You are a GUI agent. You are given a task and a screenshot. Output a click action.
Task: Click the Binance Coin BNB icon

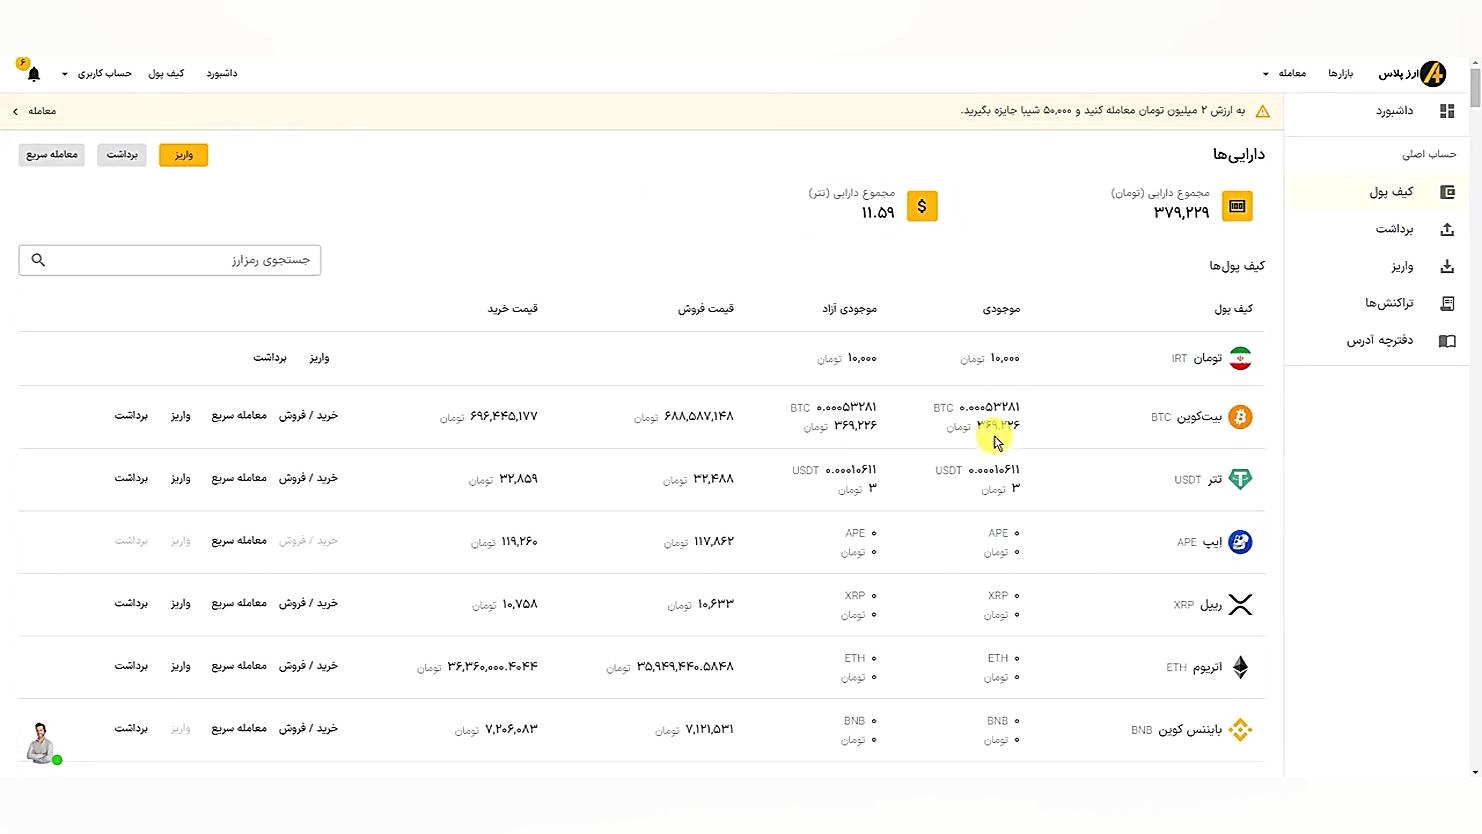[1240, 730]
